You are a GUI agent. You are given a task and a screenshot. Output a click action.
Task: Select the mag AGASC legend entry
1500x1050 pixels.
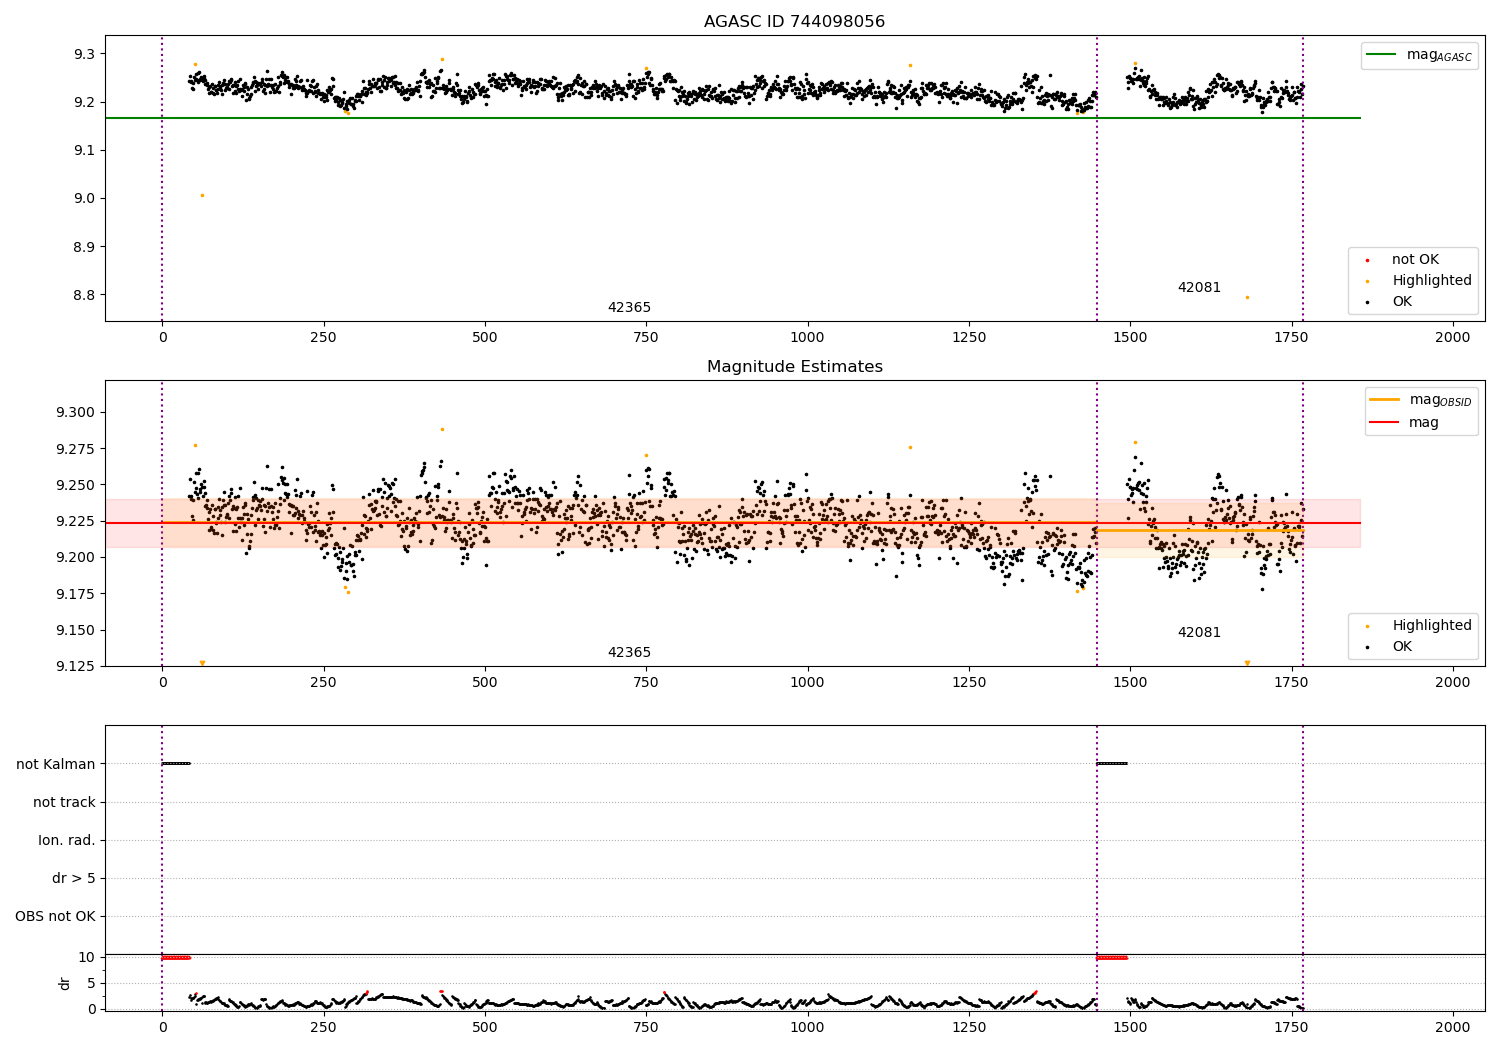[x=1419, y=55]
